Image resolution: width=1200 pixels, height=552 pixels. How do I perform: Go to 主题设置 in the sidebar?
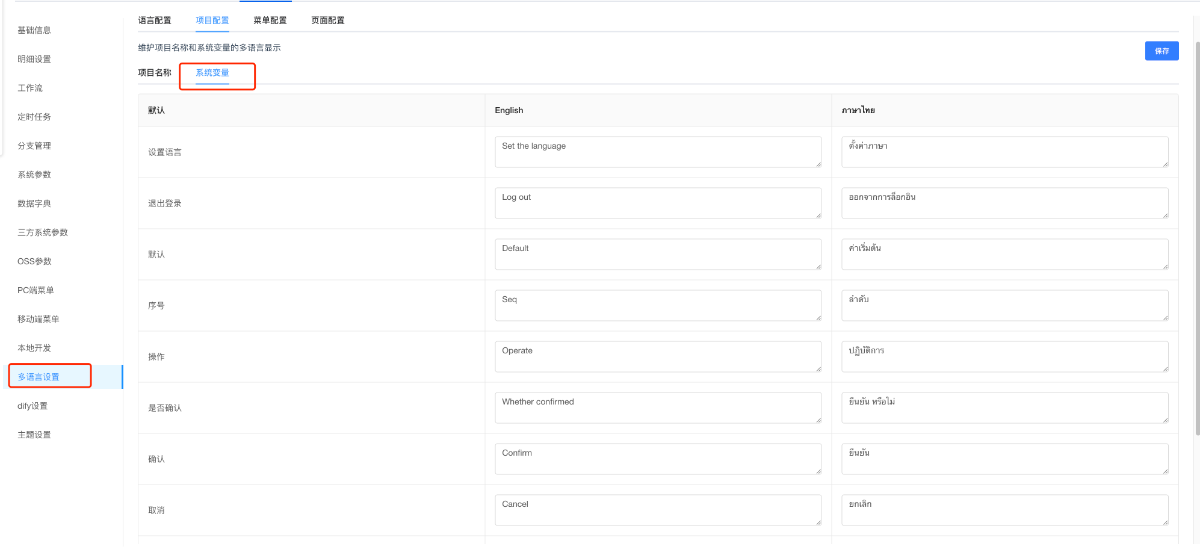[34, 435]
